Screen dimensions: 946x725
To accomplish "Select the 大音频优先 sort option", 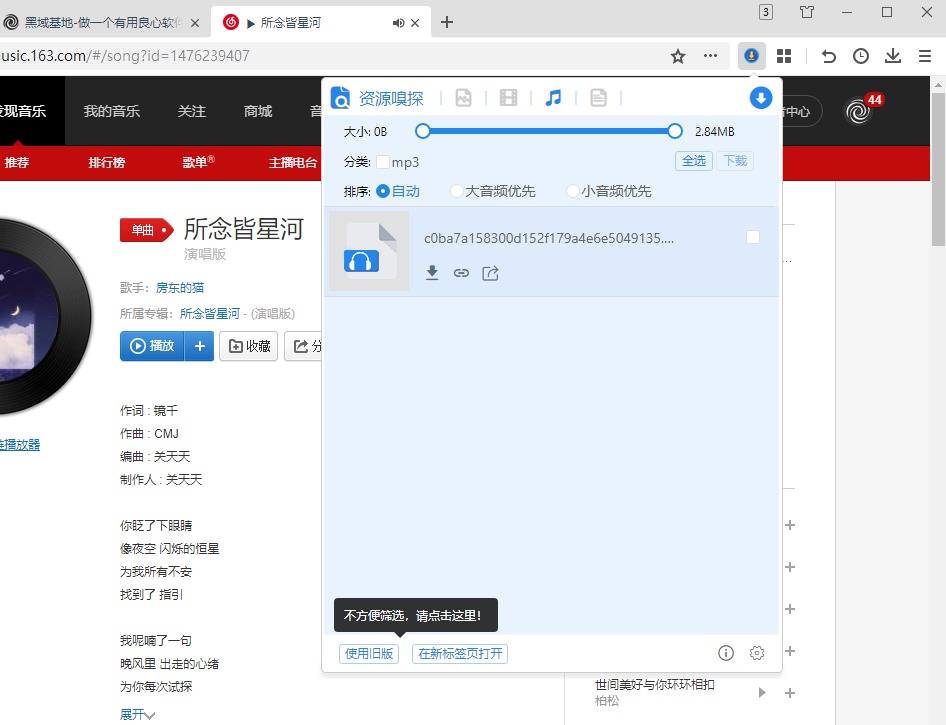I will click(x=457, y=191).
